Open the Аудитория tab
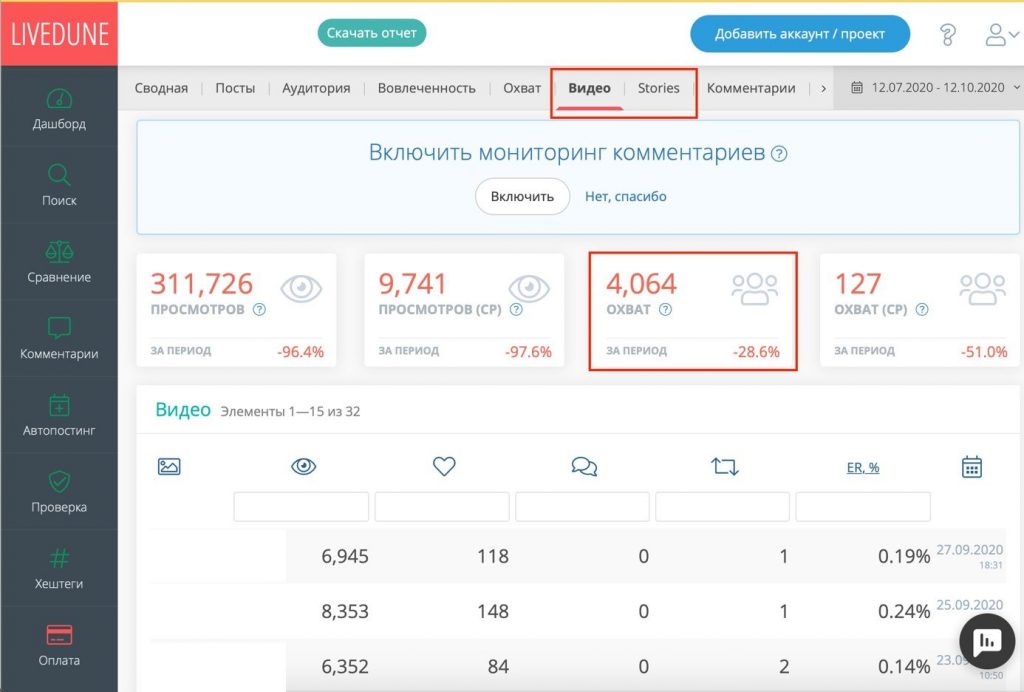This screenshot has width=1024, height=692. pyautogui.click(x=316, y=87)
